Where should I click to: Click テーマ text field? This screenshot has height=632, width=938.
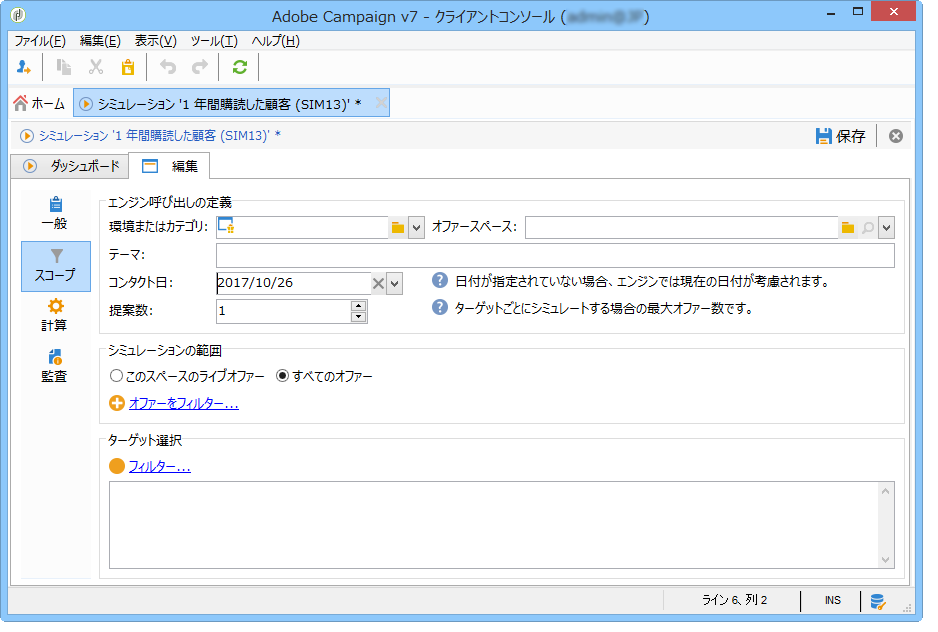[555, 256]
